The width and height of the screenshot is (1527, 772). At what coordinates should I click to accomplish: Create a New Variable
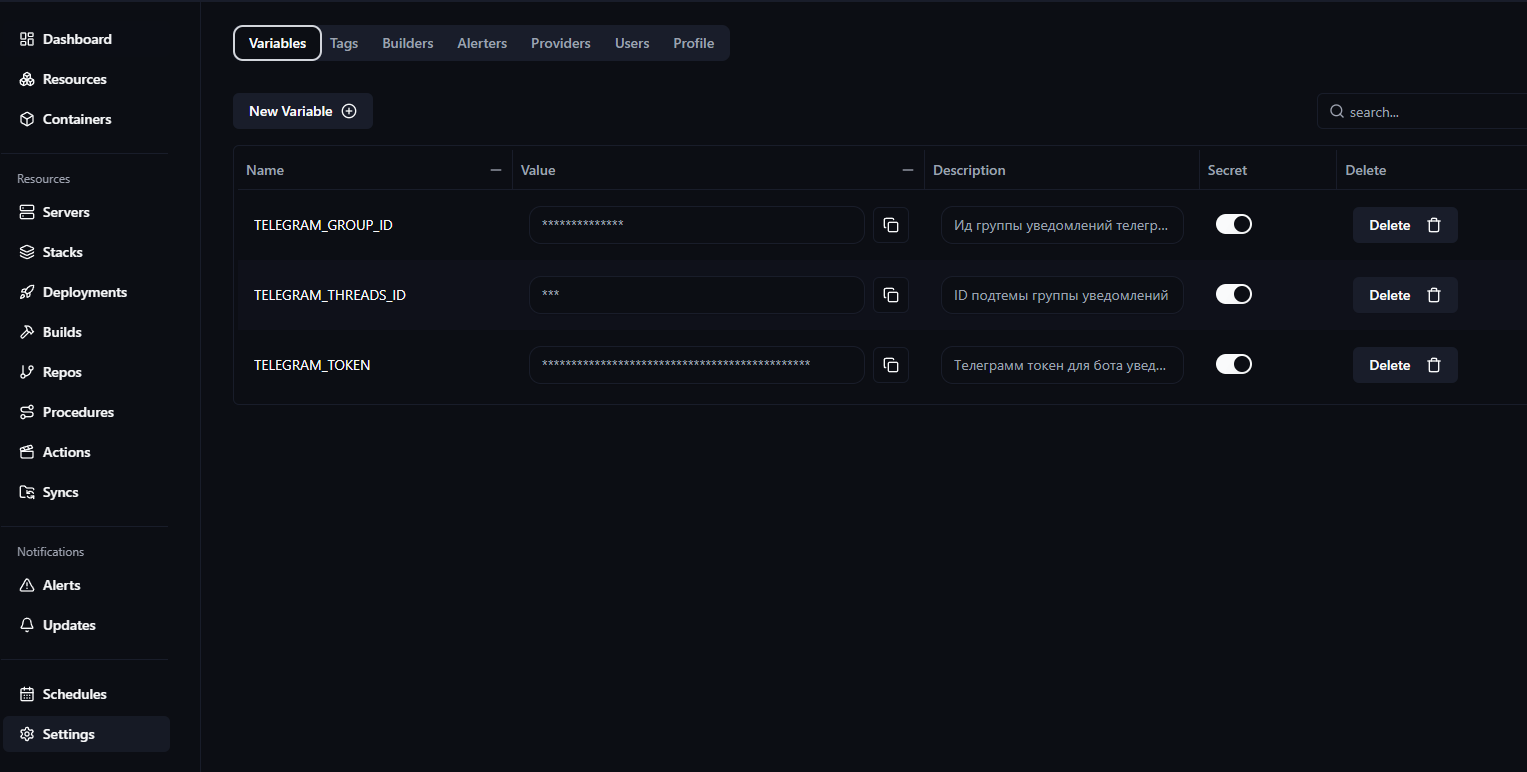point(302,111)
